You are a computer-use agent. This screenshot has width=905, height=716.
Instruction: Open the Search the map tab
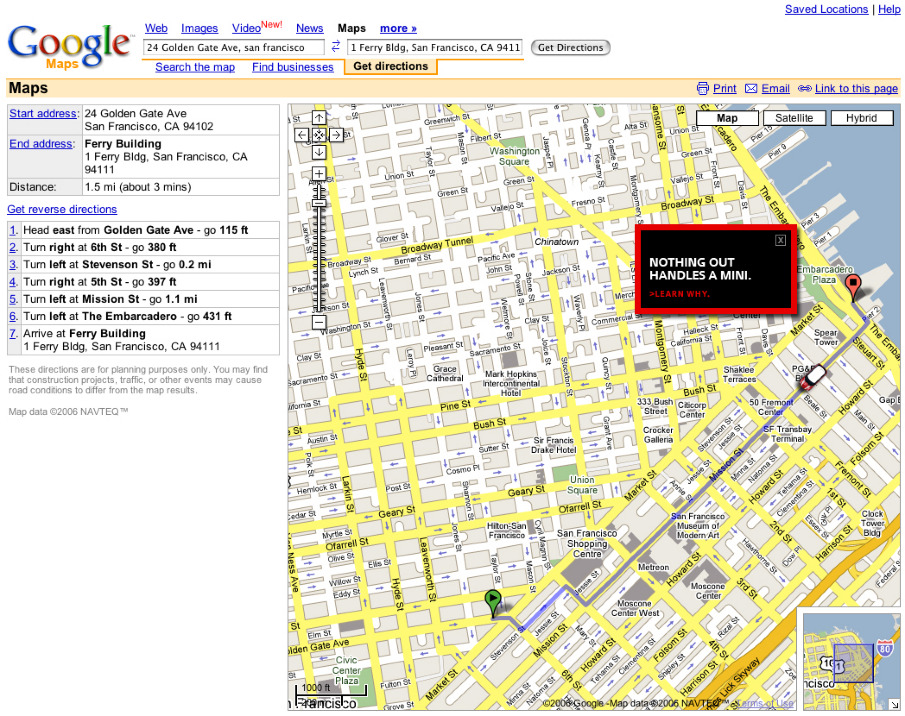coord(195,67)
